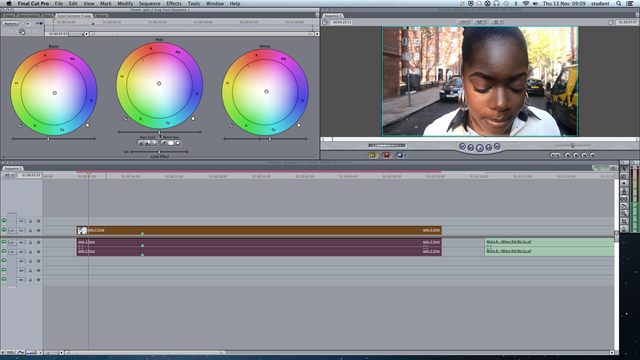The image size is (640, 360).
Task: Reset the Whites color wheel balance
Action: coord(299,125)
